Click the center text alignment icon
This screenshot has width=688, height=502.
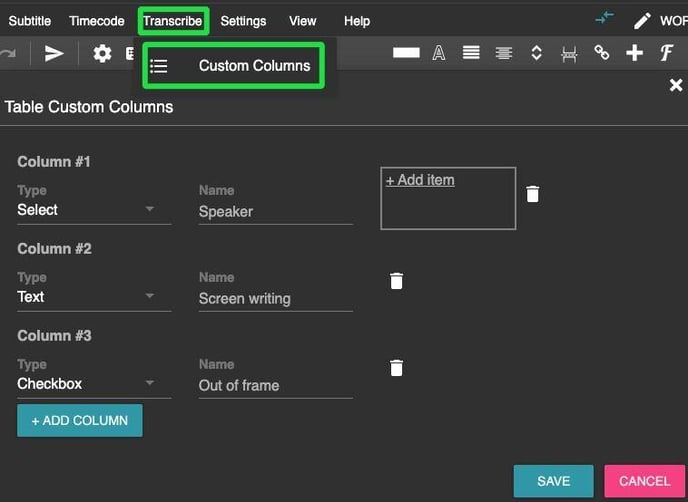point(504,54)
